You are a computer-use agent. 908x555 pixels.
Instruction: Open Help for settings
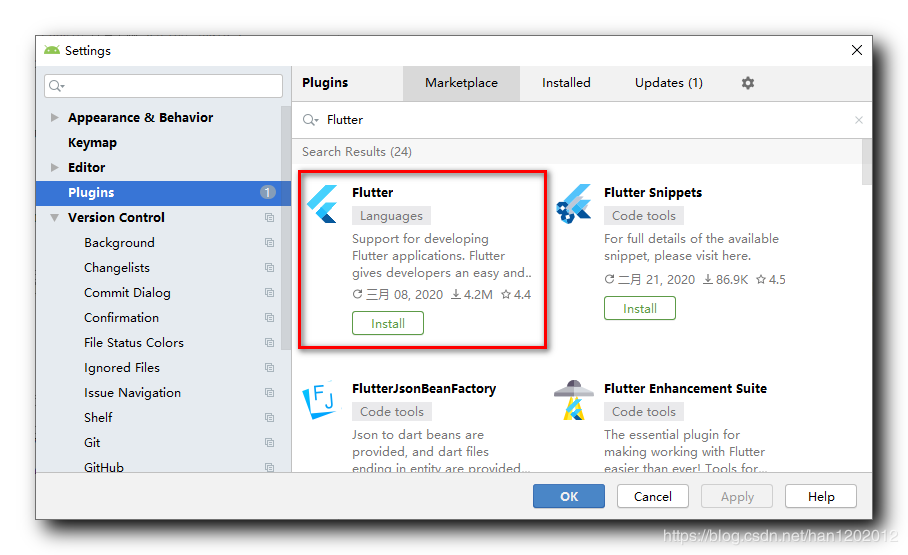tap(821, 496)
